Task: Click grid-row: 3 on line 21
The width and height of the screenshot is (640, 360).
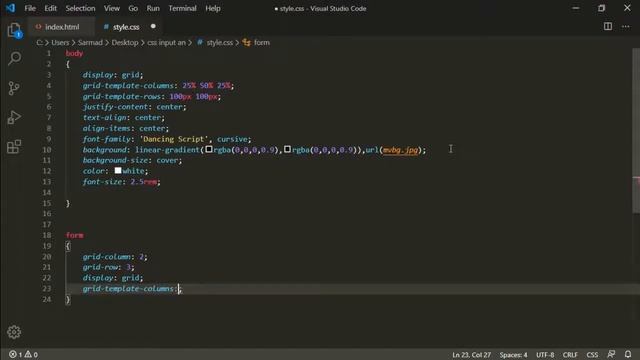Action: [109, 267]
